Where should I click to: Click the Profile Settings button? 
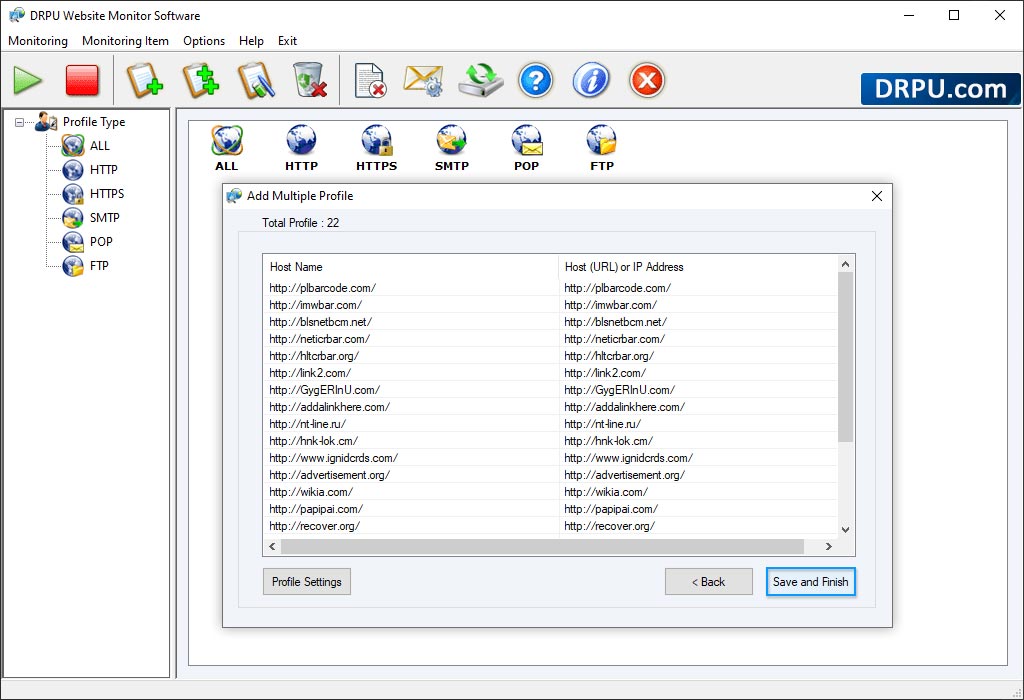(307, 582)
